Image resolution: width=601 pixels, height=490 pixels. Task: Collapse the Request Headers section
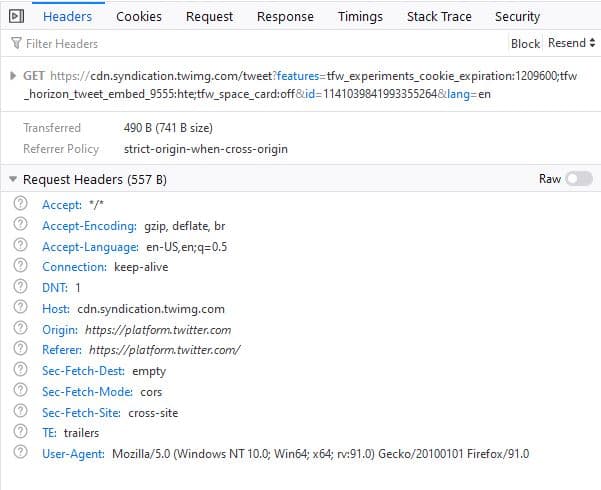pyautogui.click(x=13, y=180)
